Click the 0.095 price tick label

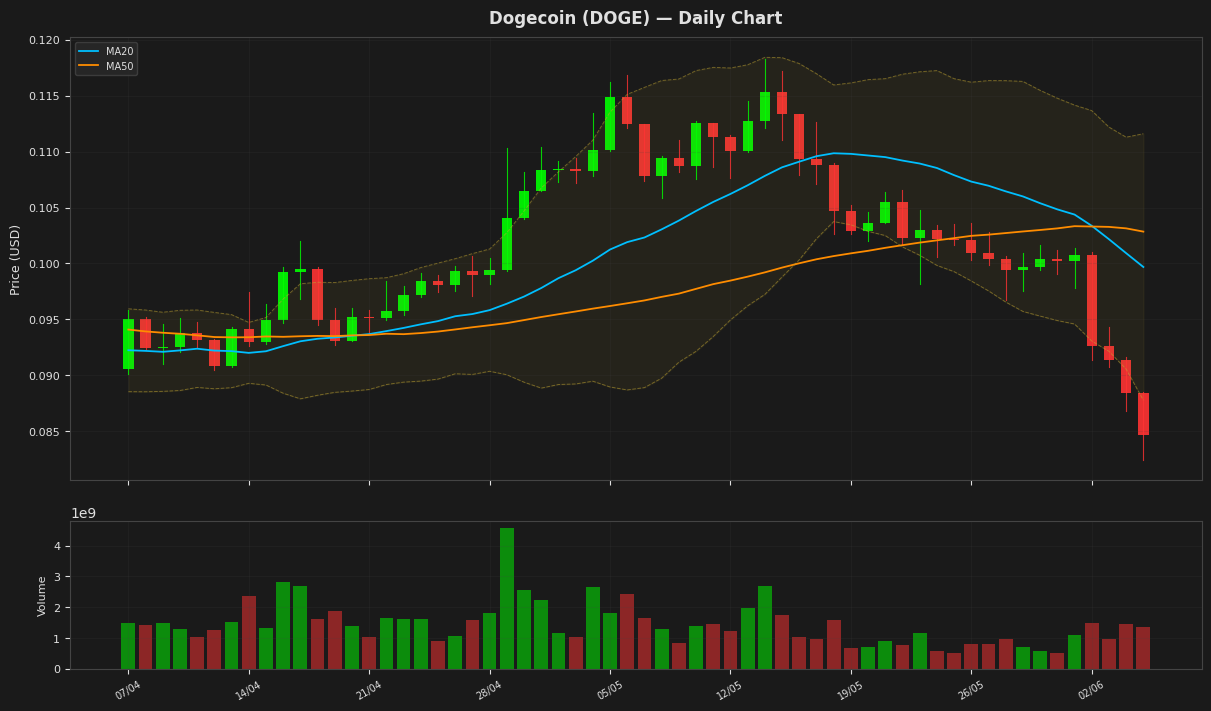[x=45, y=320]
